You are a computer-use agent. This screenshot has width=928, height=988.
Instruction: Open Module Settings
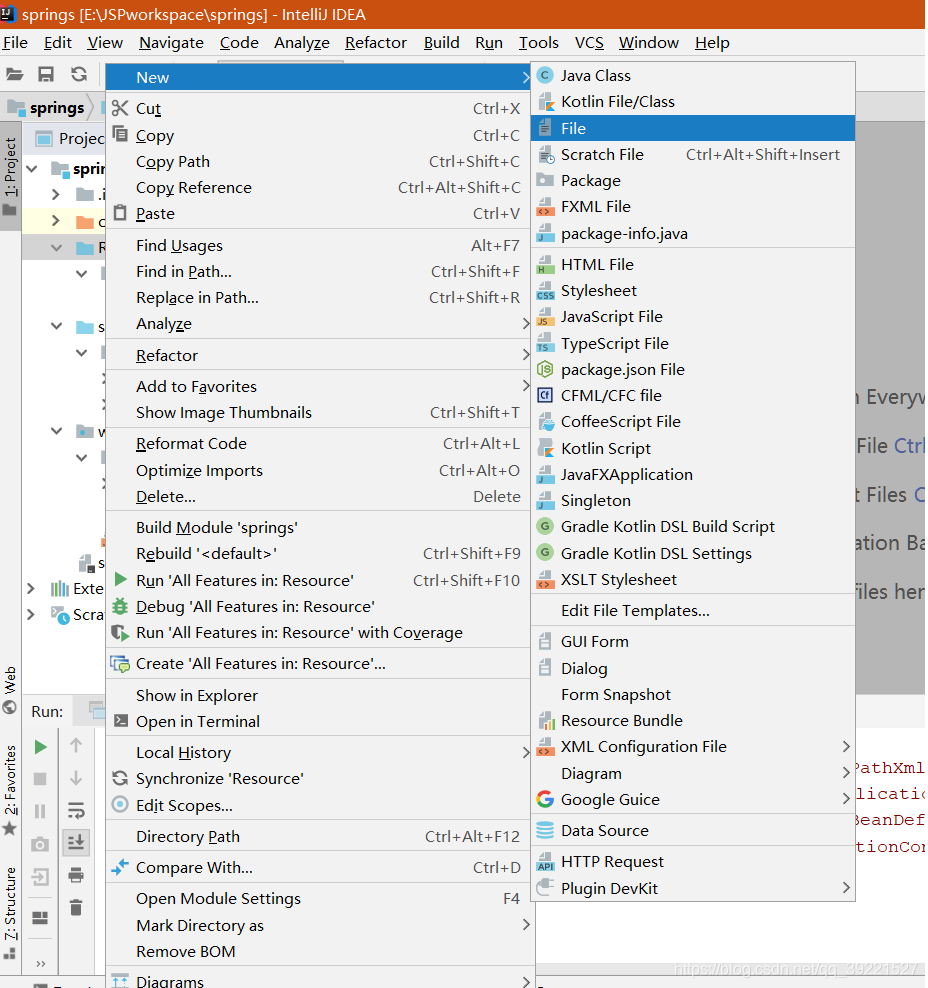(318, 899)
